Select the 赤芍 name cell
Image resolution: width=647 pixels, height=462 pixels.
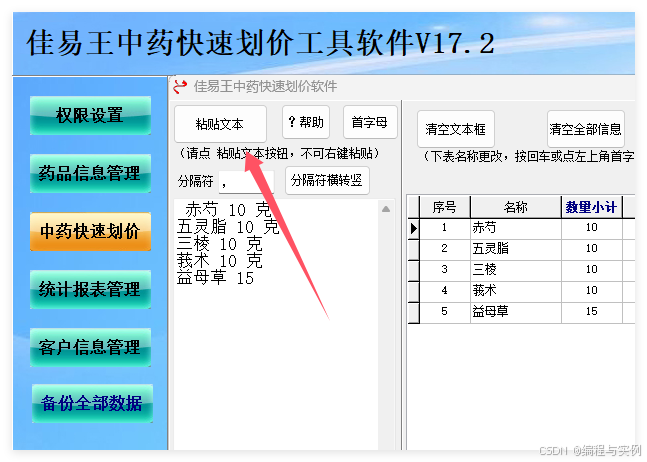coord(516,229)
